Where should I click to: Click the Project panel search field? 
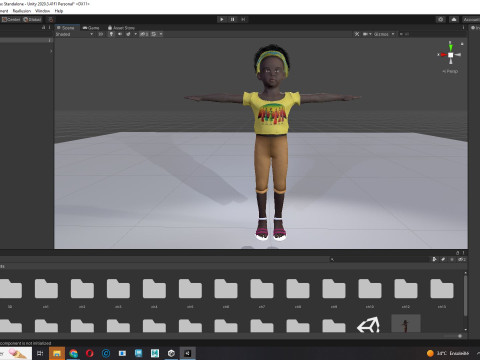coord(378,259)
